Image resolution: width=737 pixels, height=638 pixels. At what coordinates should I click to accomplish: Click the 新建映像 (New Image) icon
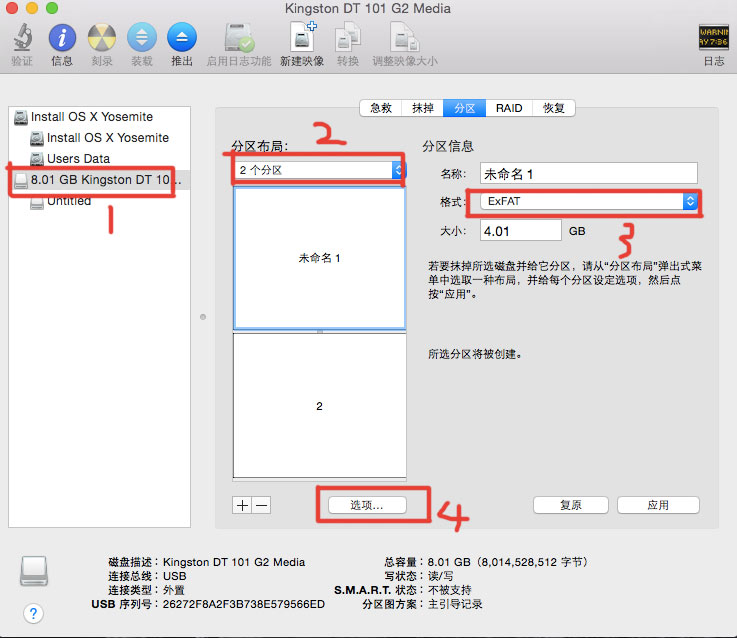(303, 39)
